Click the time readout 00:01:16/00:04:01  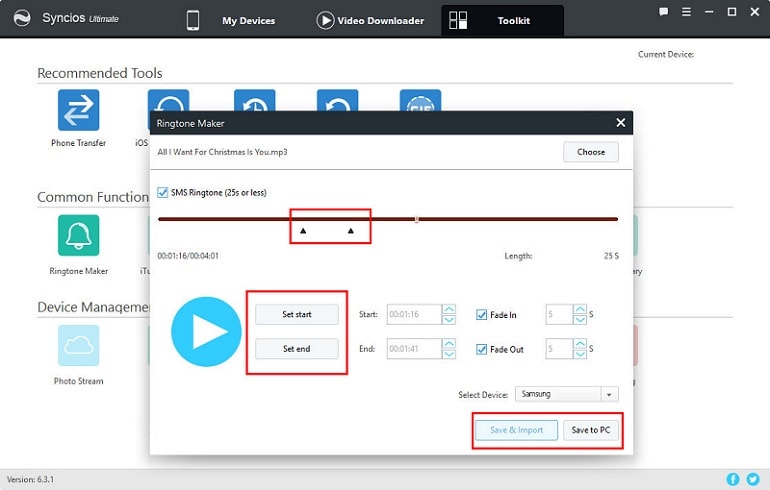tap(188, 256)
